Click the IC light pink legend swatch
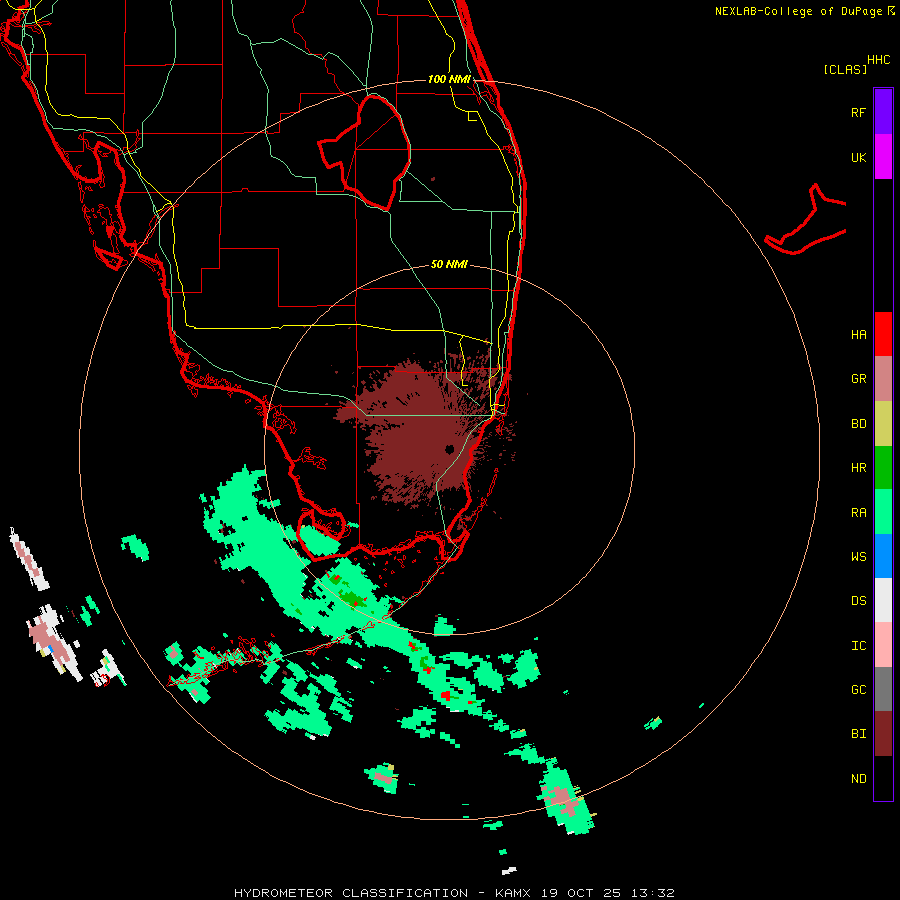Viewport: 900px width, 900px height. point(883,645)
